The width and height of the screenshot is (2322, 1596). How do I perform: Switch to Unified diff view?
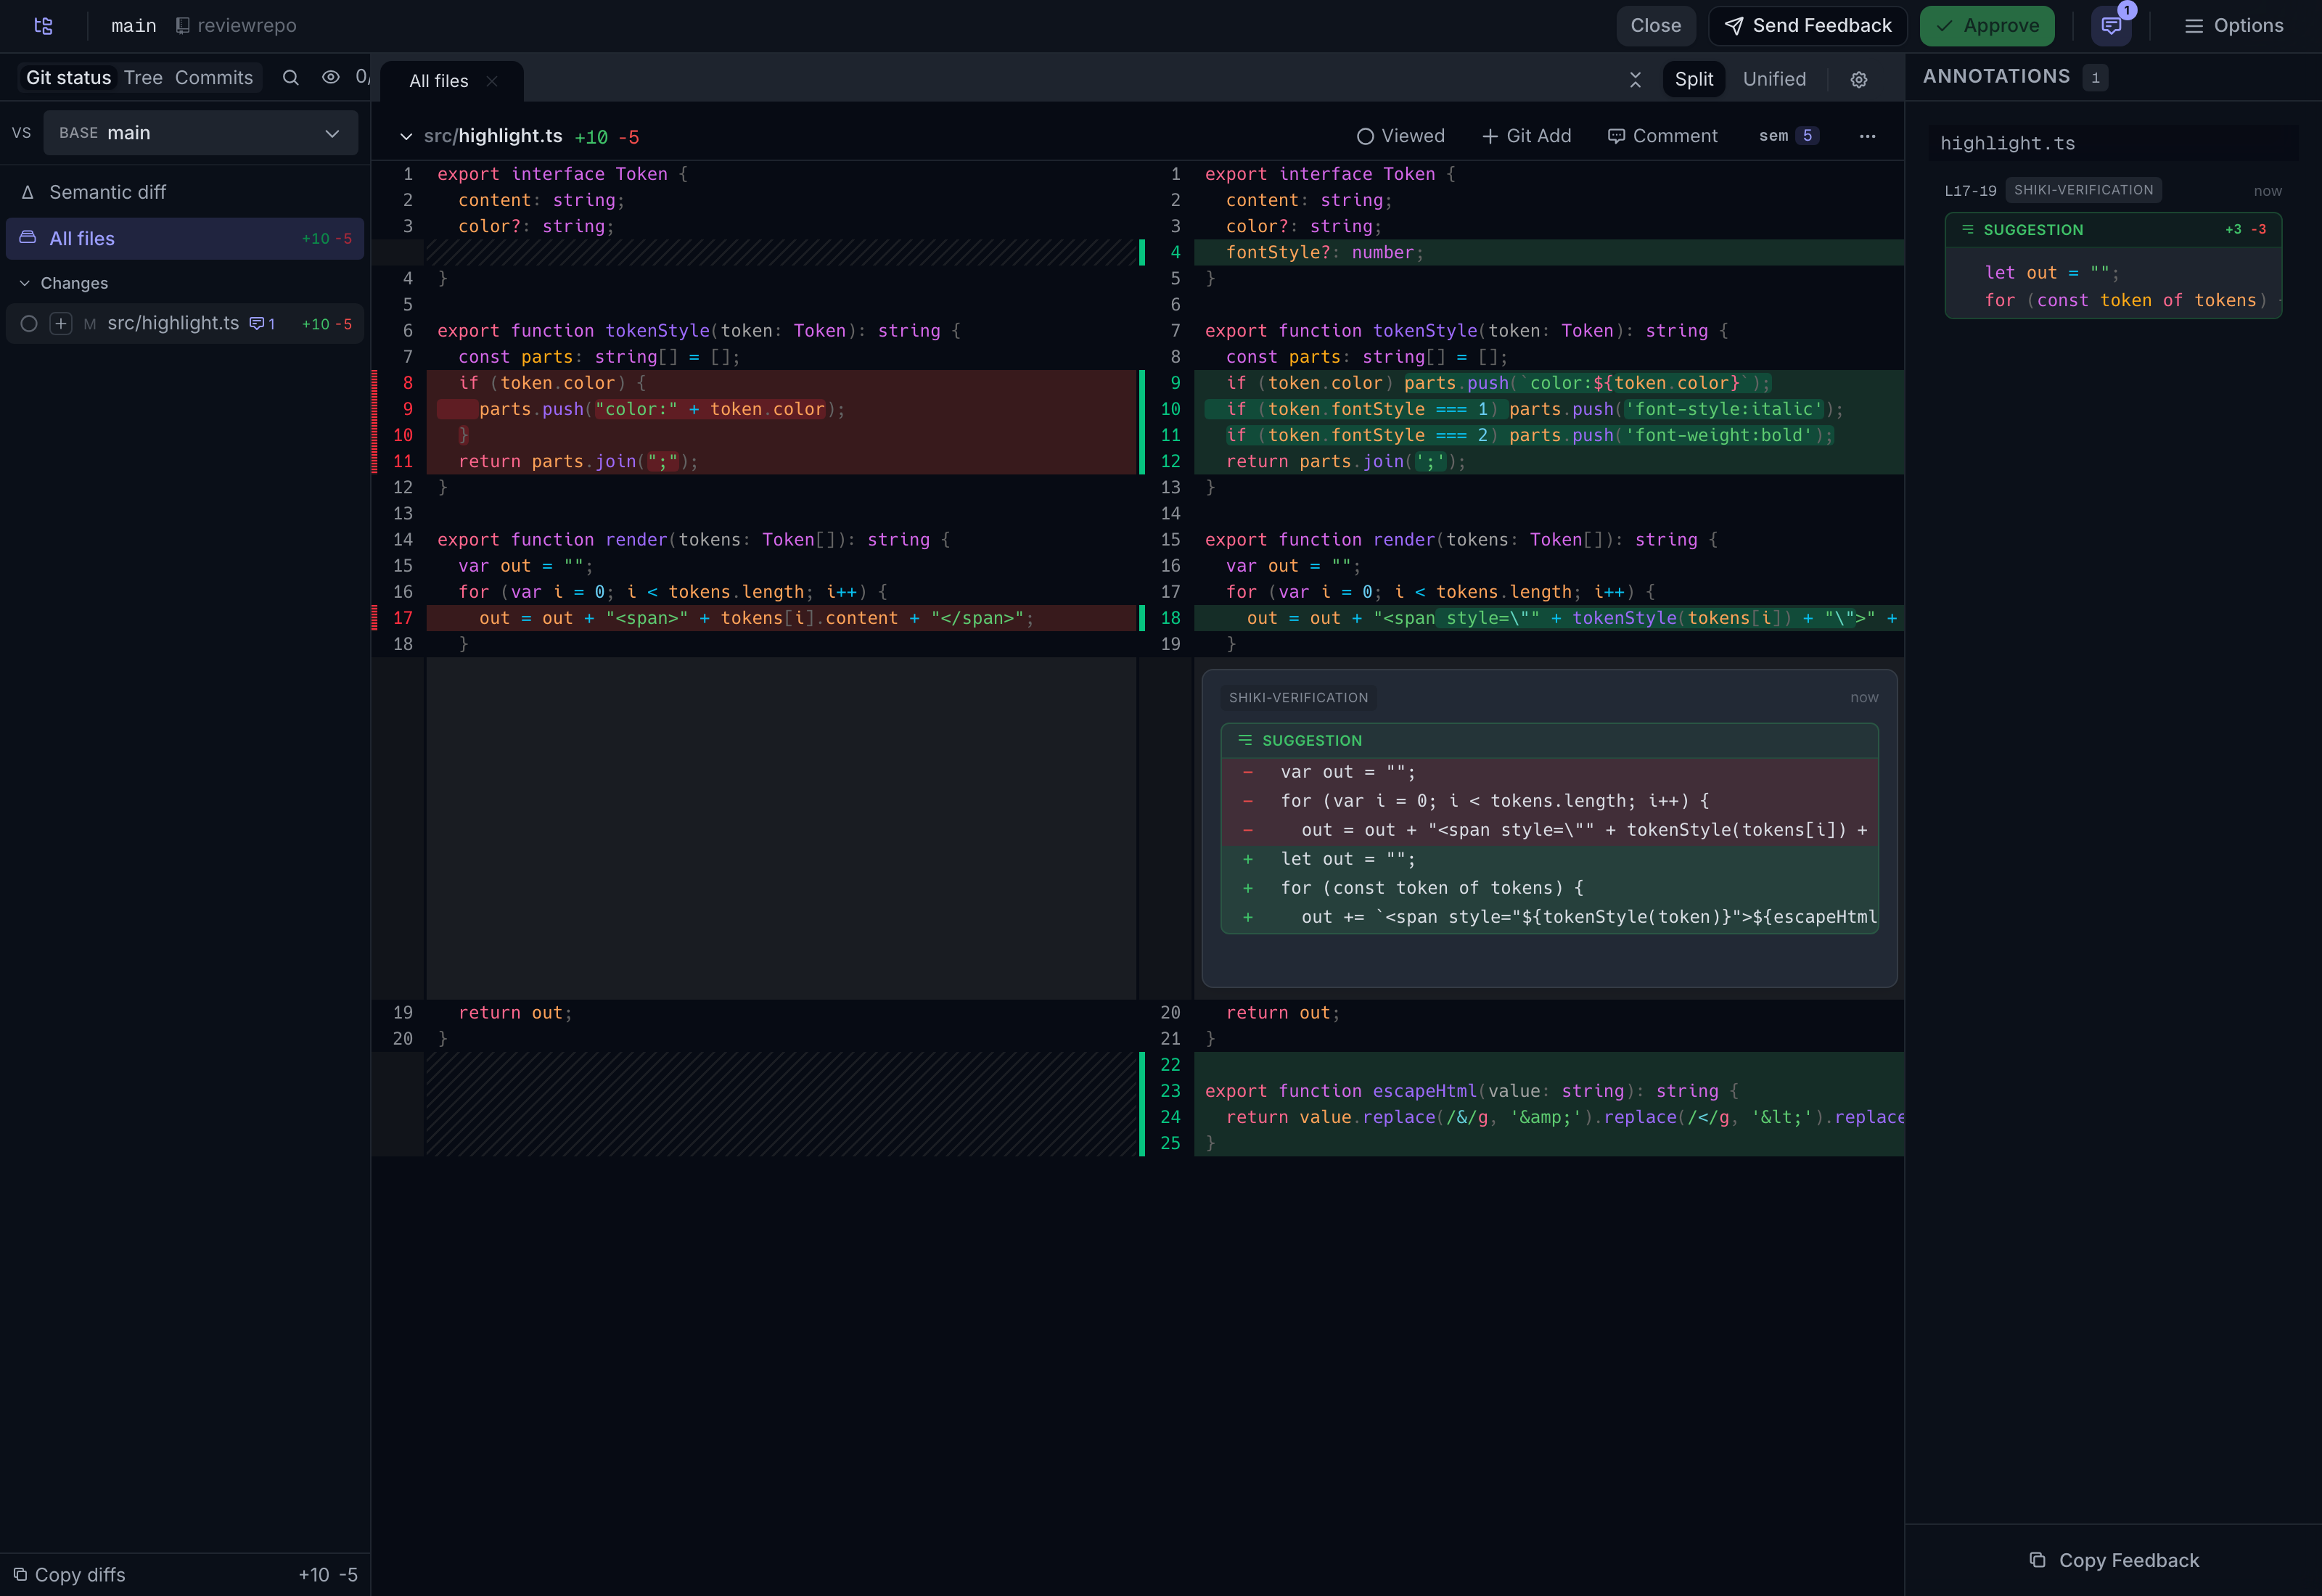[1774, 79]
